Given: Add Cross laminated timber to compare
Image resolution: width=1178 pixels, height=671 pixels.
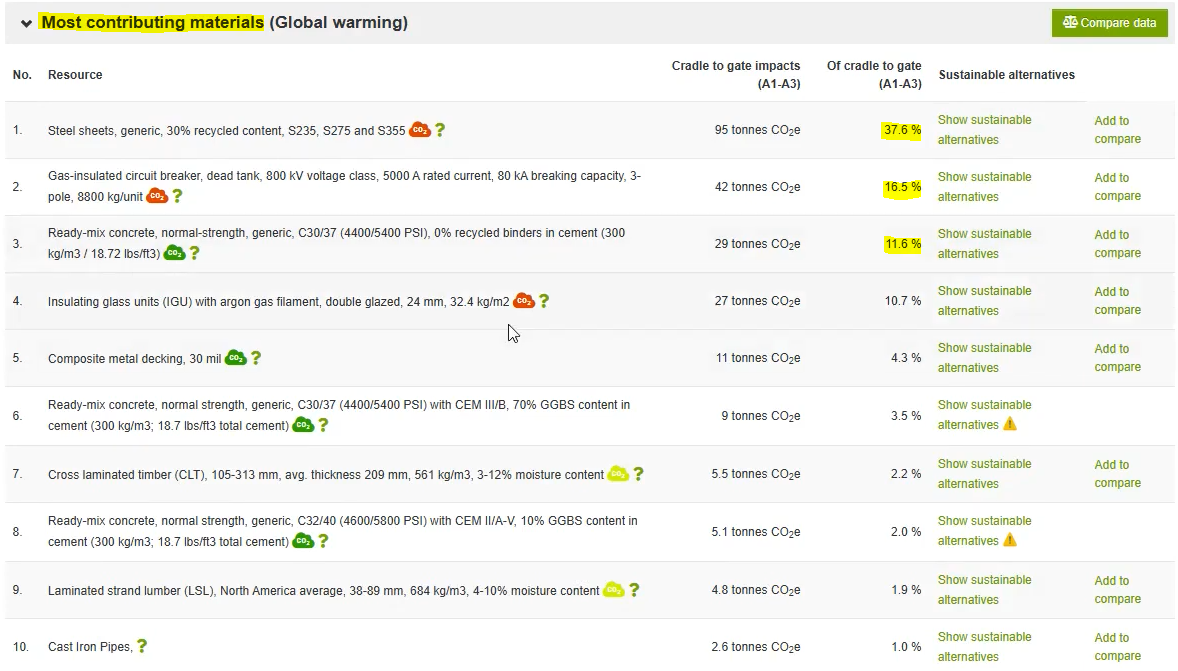Looking at the screenshot, I should (1117, 474).
